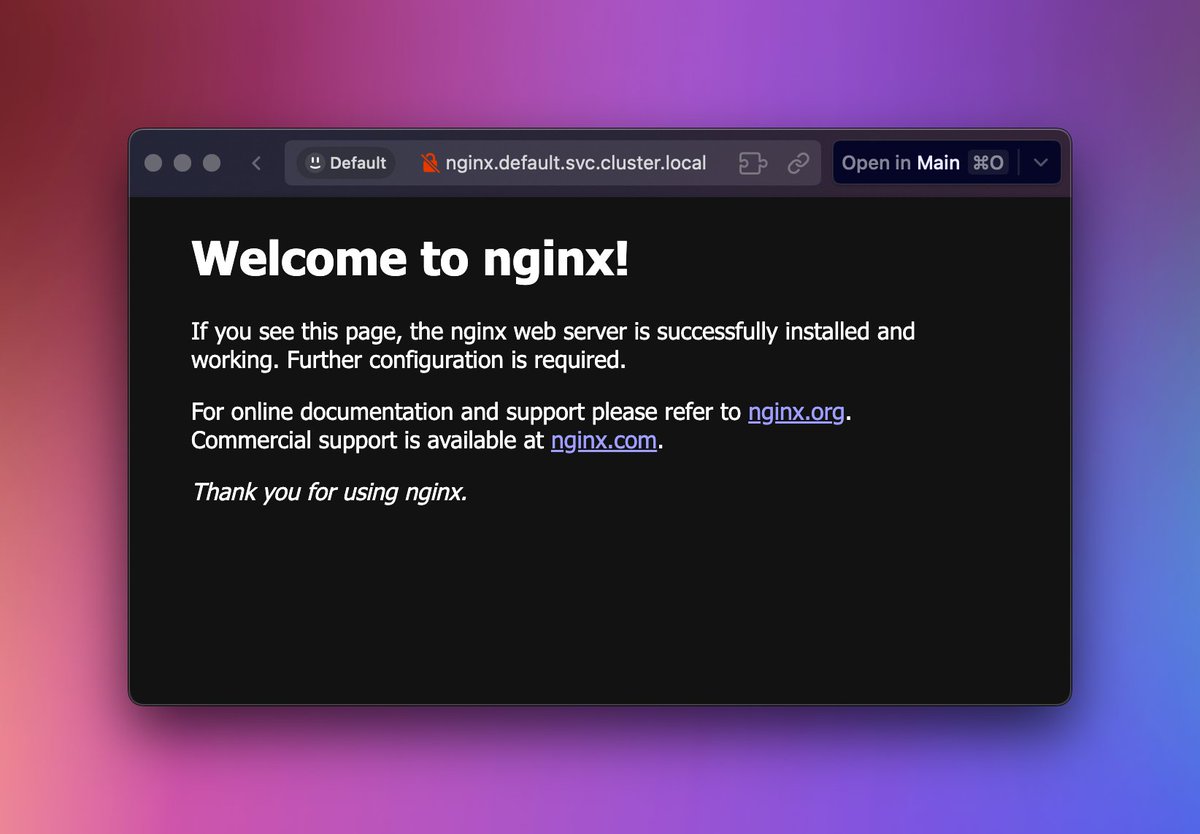Open the extensions puzzle-piece icon
The image size is (1200, 834).
(752, 163)
